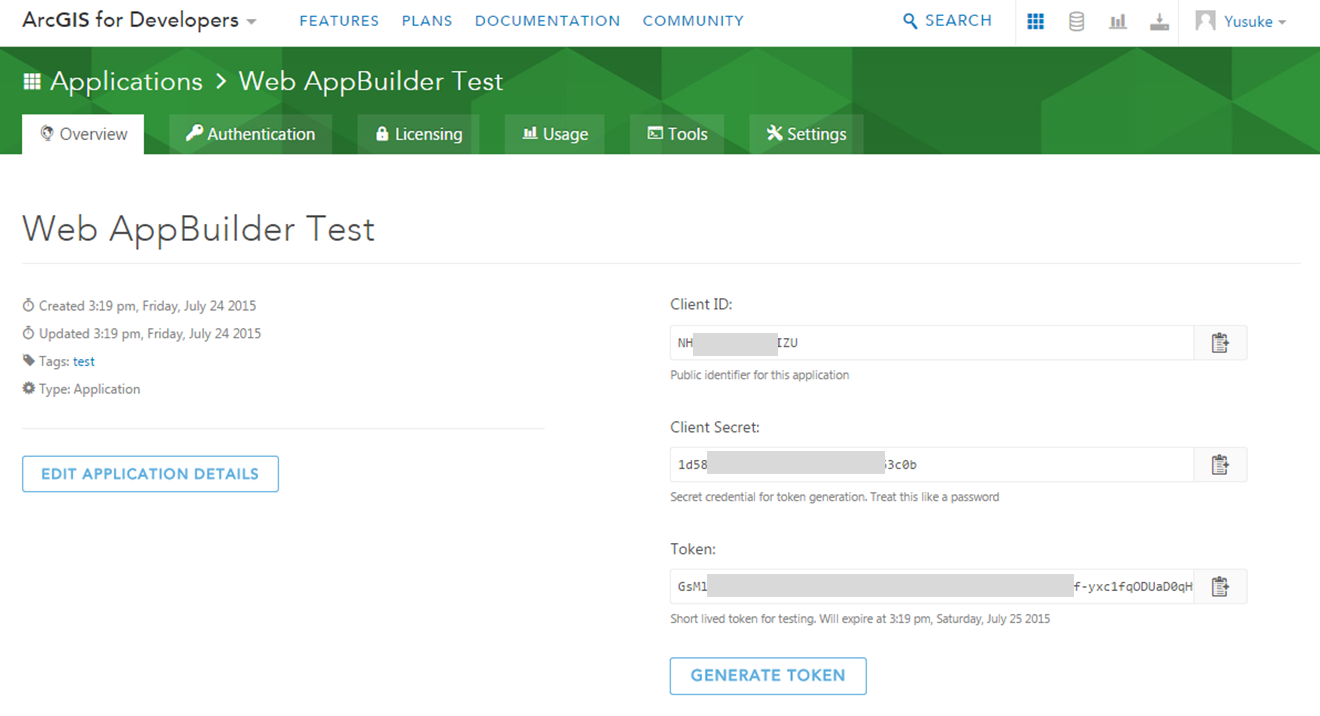Click the GENERATE TOKEN button

[x=768, y=676]
